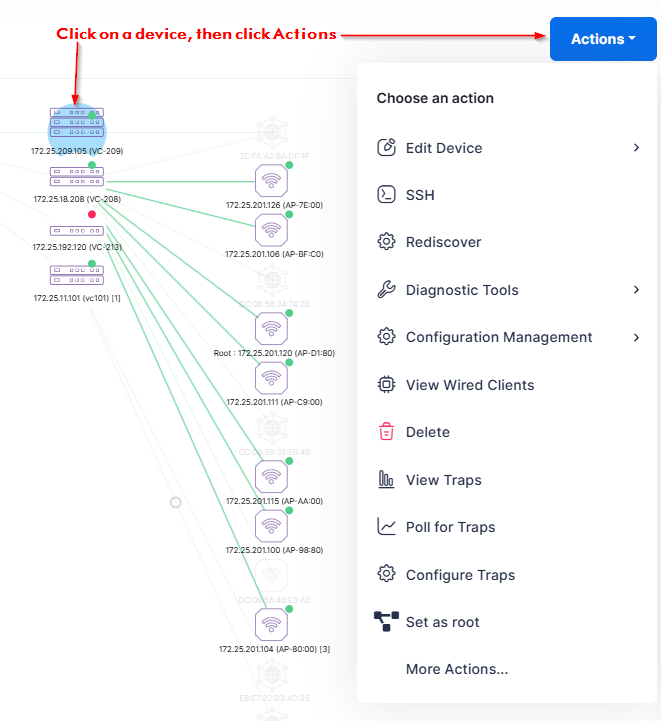This screenshot has width=661, height=721.
Task: Select the VC-209 switch stack device
Action: point(77,122)
